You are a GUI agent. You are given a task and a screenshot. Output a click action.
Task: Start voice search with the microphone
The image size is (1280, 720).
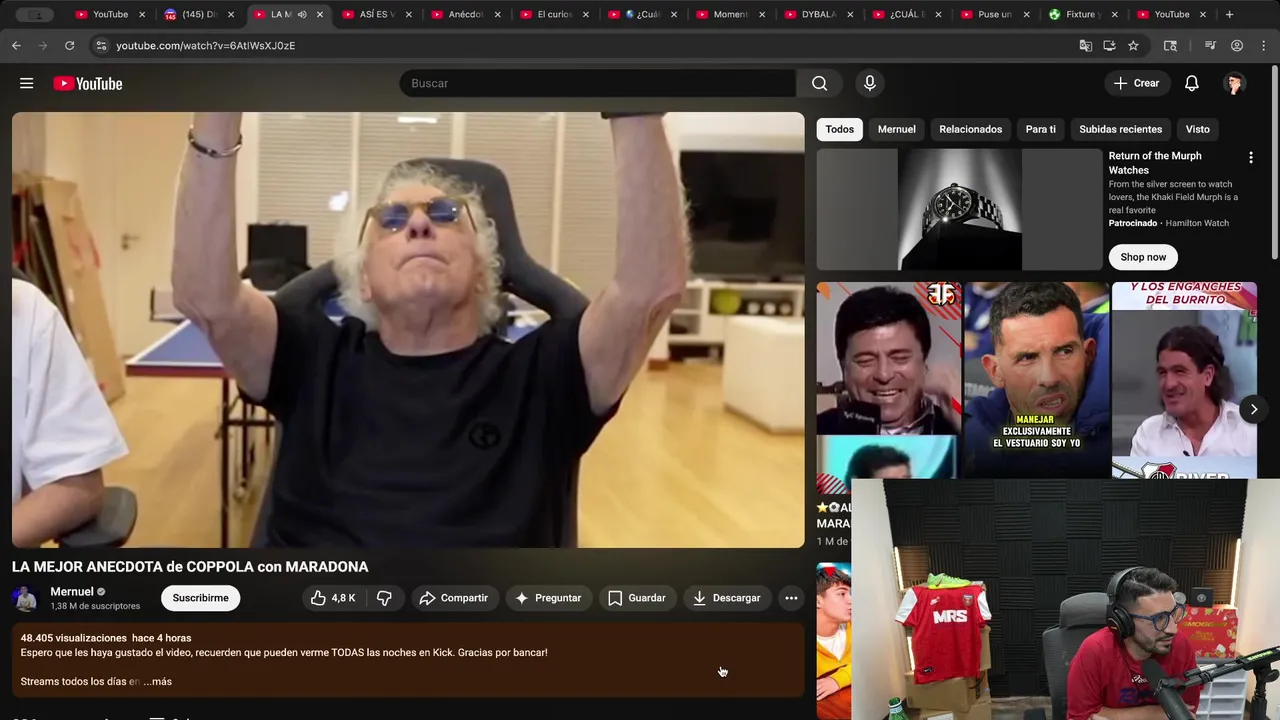(870, 83)
